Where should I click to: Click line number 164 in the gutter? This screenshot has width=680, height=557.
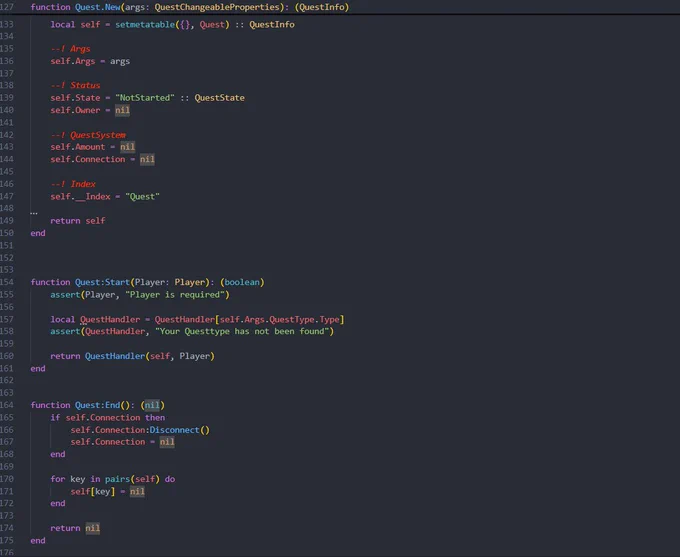(x=7, y=405)
